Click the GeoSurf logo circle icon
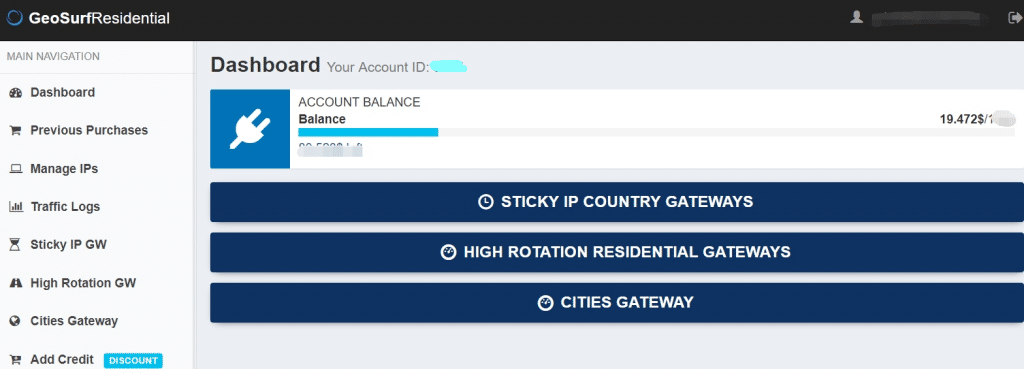 coord(14,18)
